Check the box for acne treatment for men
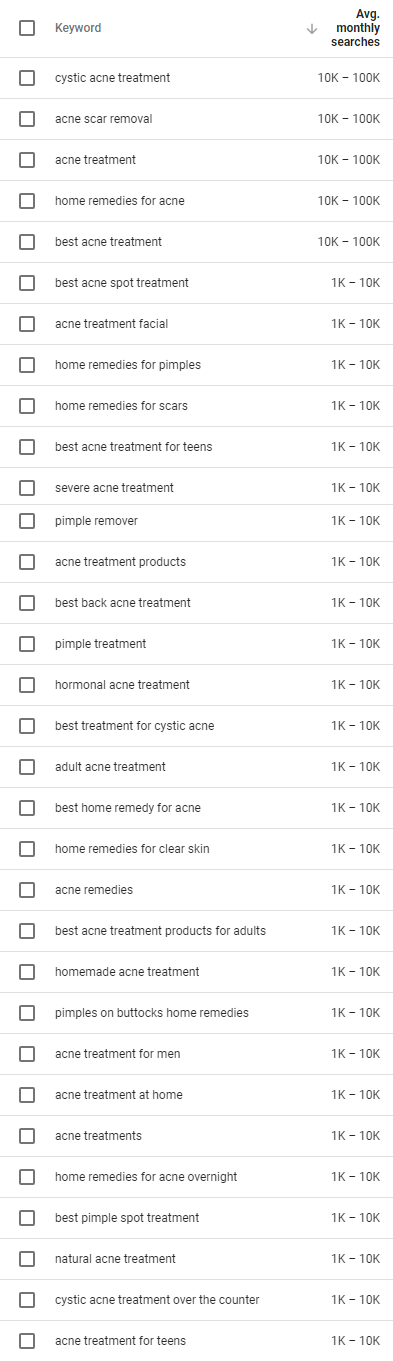Image resolution: width=393 pixels, height=1361 pixels. tap(27, 1054)
